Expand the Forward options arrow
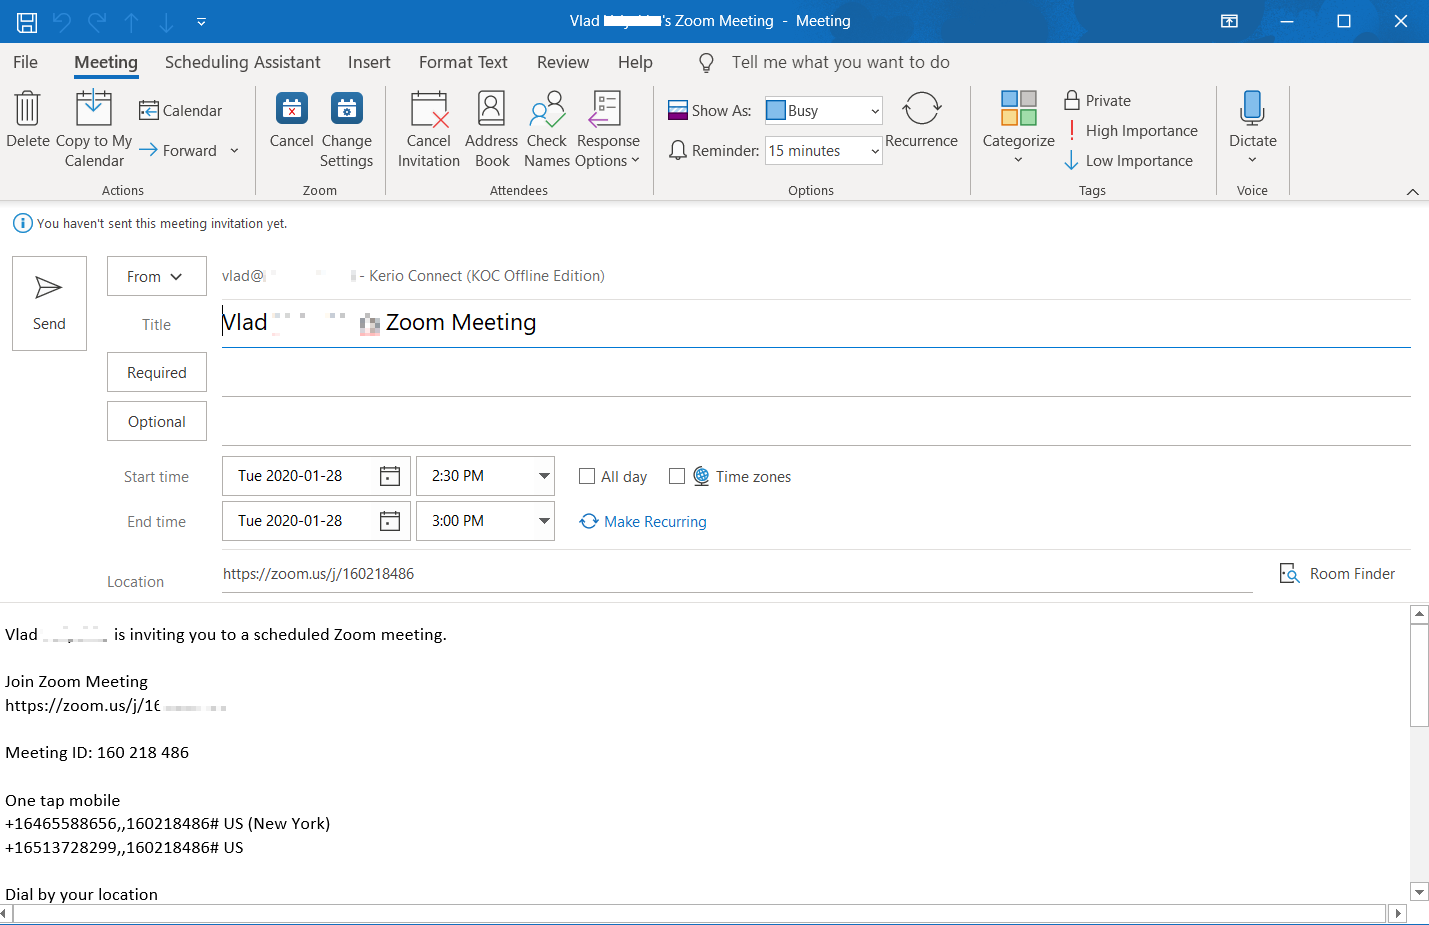 point(234,150)
